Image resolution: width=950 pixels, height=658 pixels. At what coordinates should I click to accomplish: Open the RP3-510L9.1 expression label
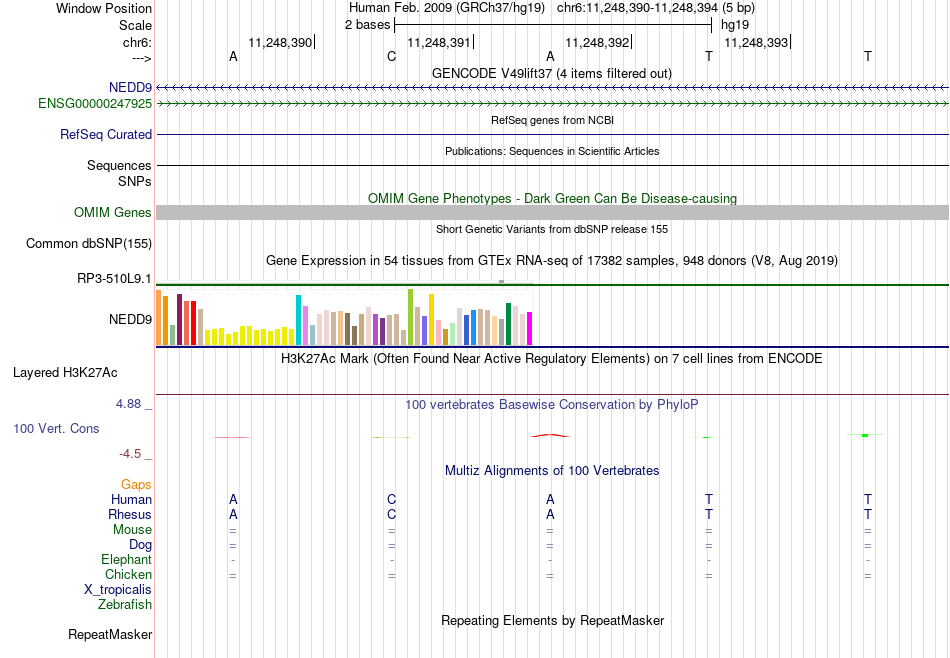coord(114,279)
